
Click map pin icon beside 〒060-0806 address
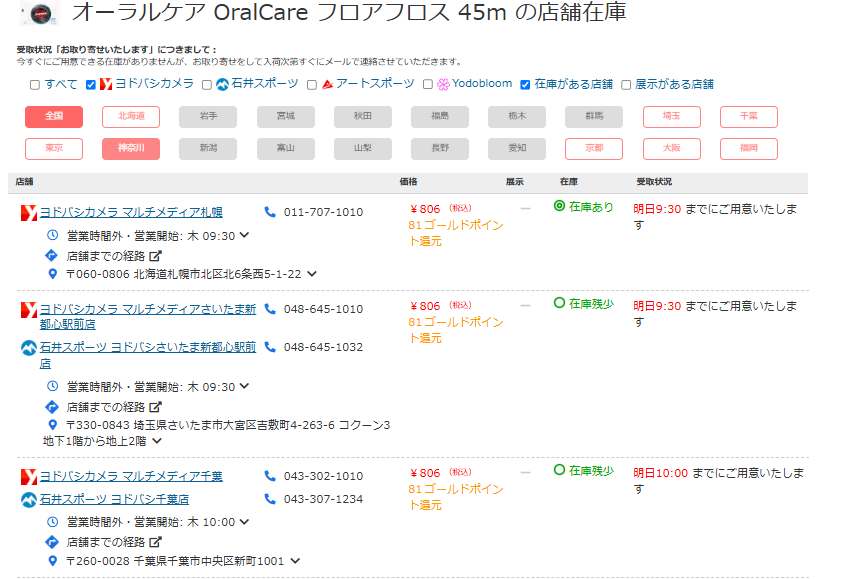pyautogui.click(x=52, y=274)
